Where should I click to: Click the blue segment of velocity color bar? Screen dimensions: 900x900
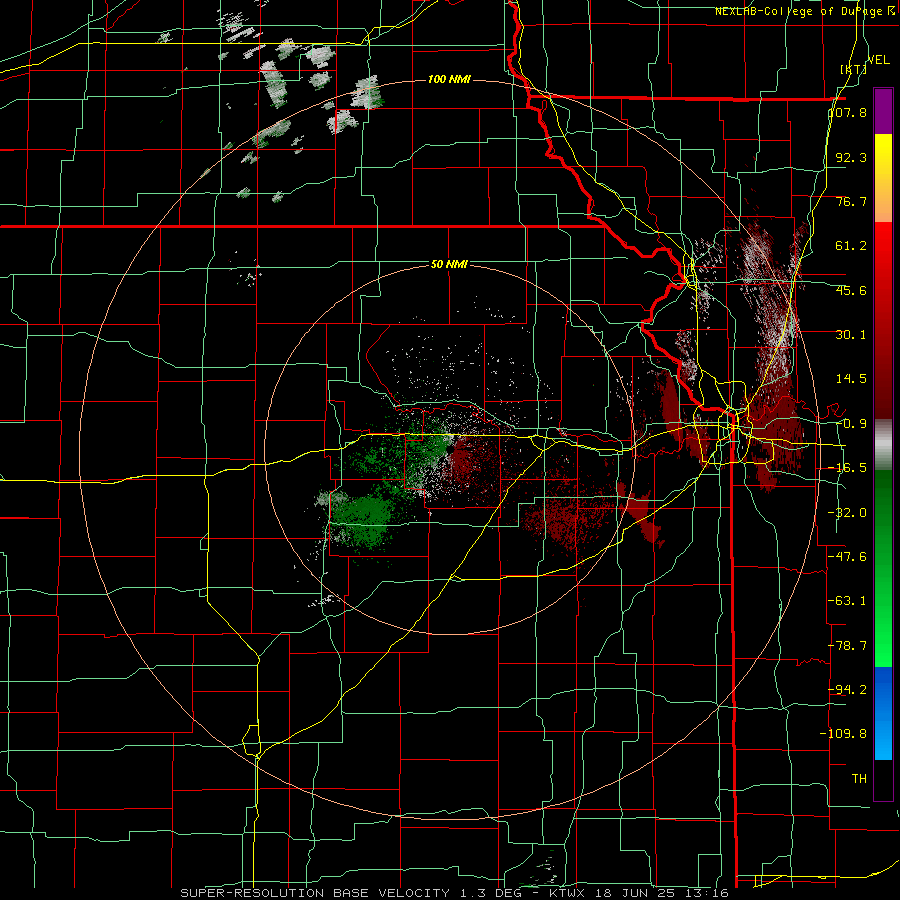click(x=883, y=713)
